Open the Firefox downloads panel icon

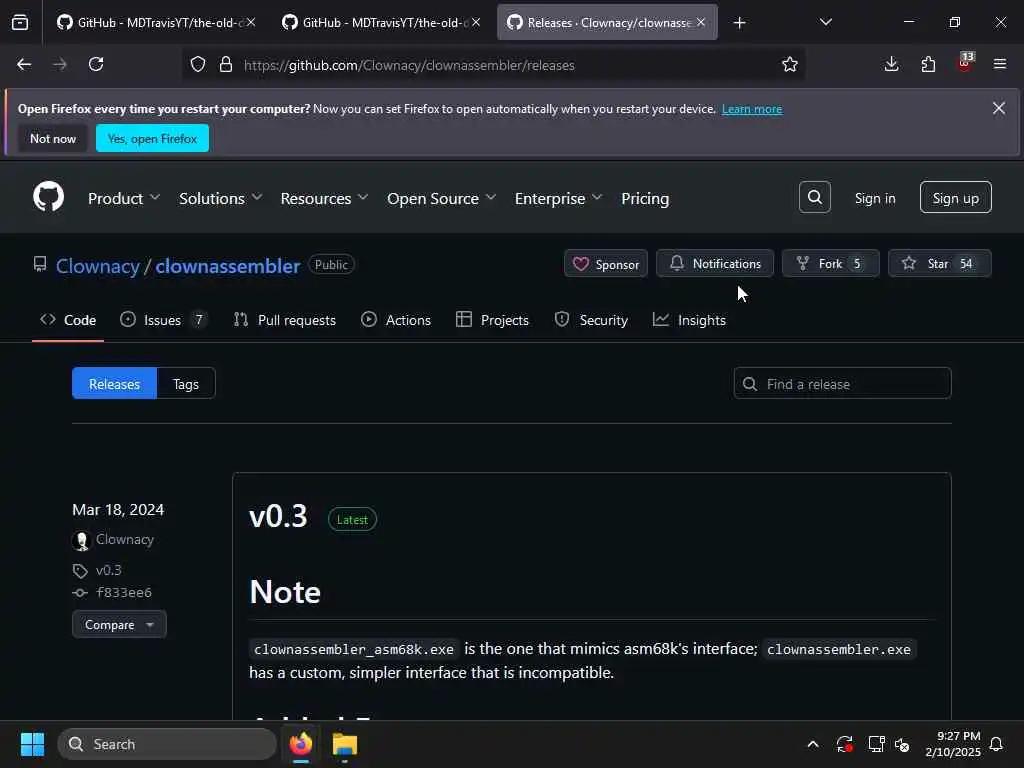(x=891, y=64)
